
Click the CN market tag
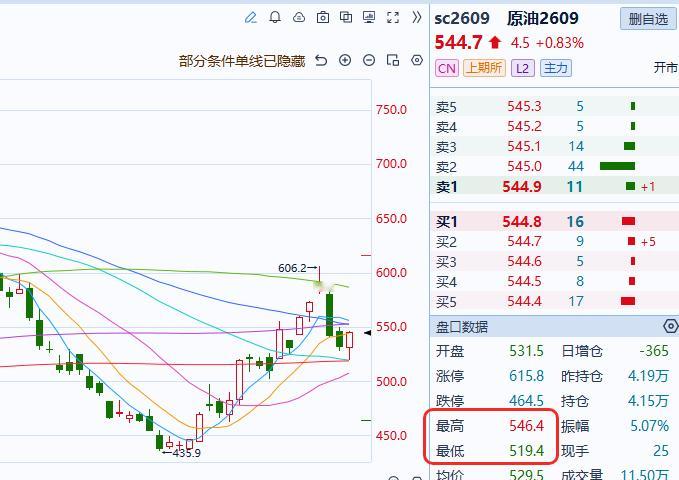click(447, 68)
